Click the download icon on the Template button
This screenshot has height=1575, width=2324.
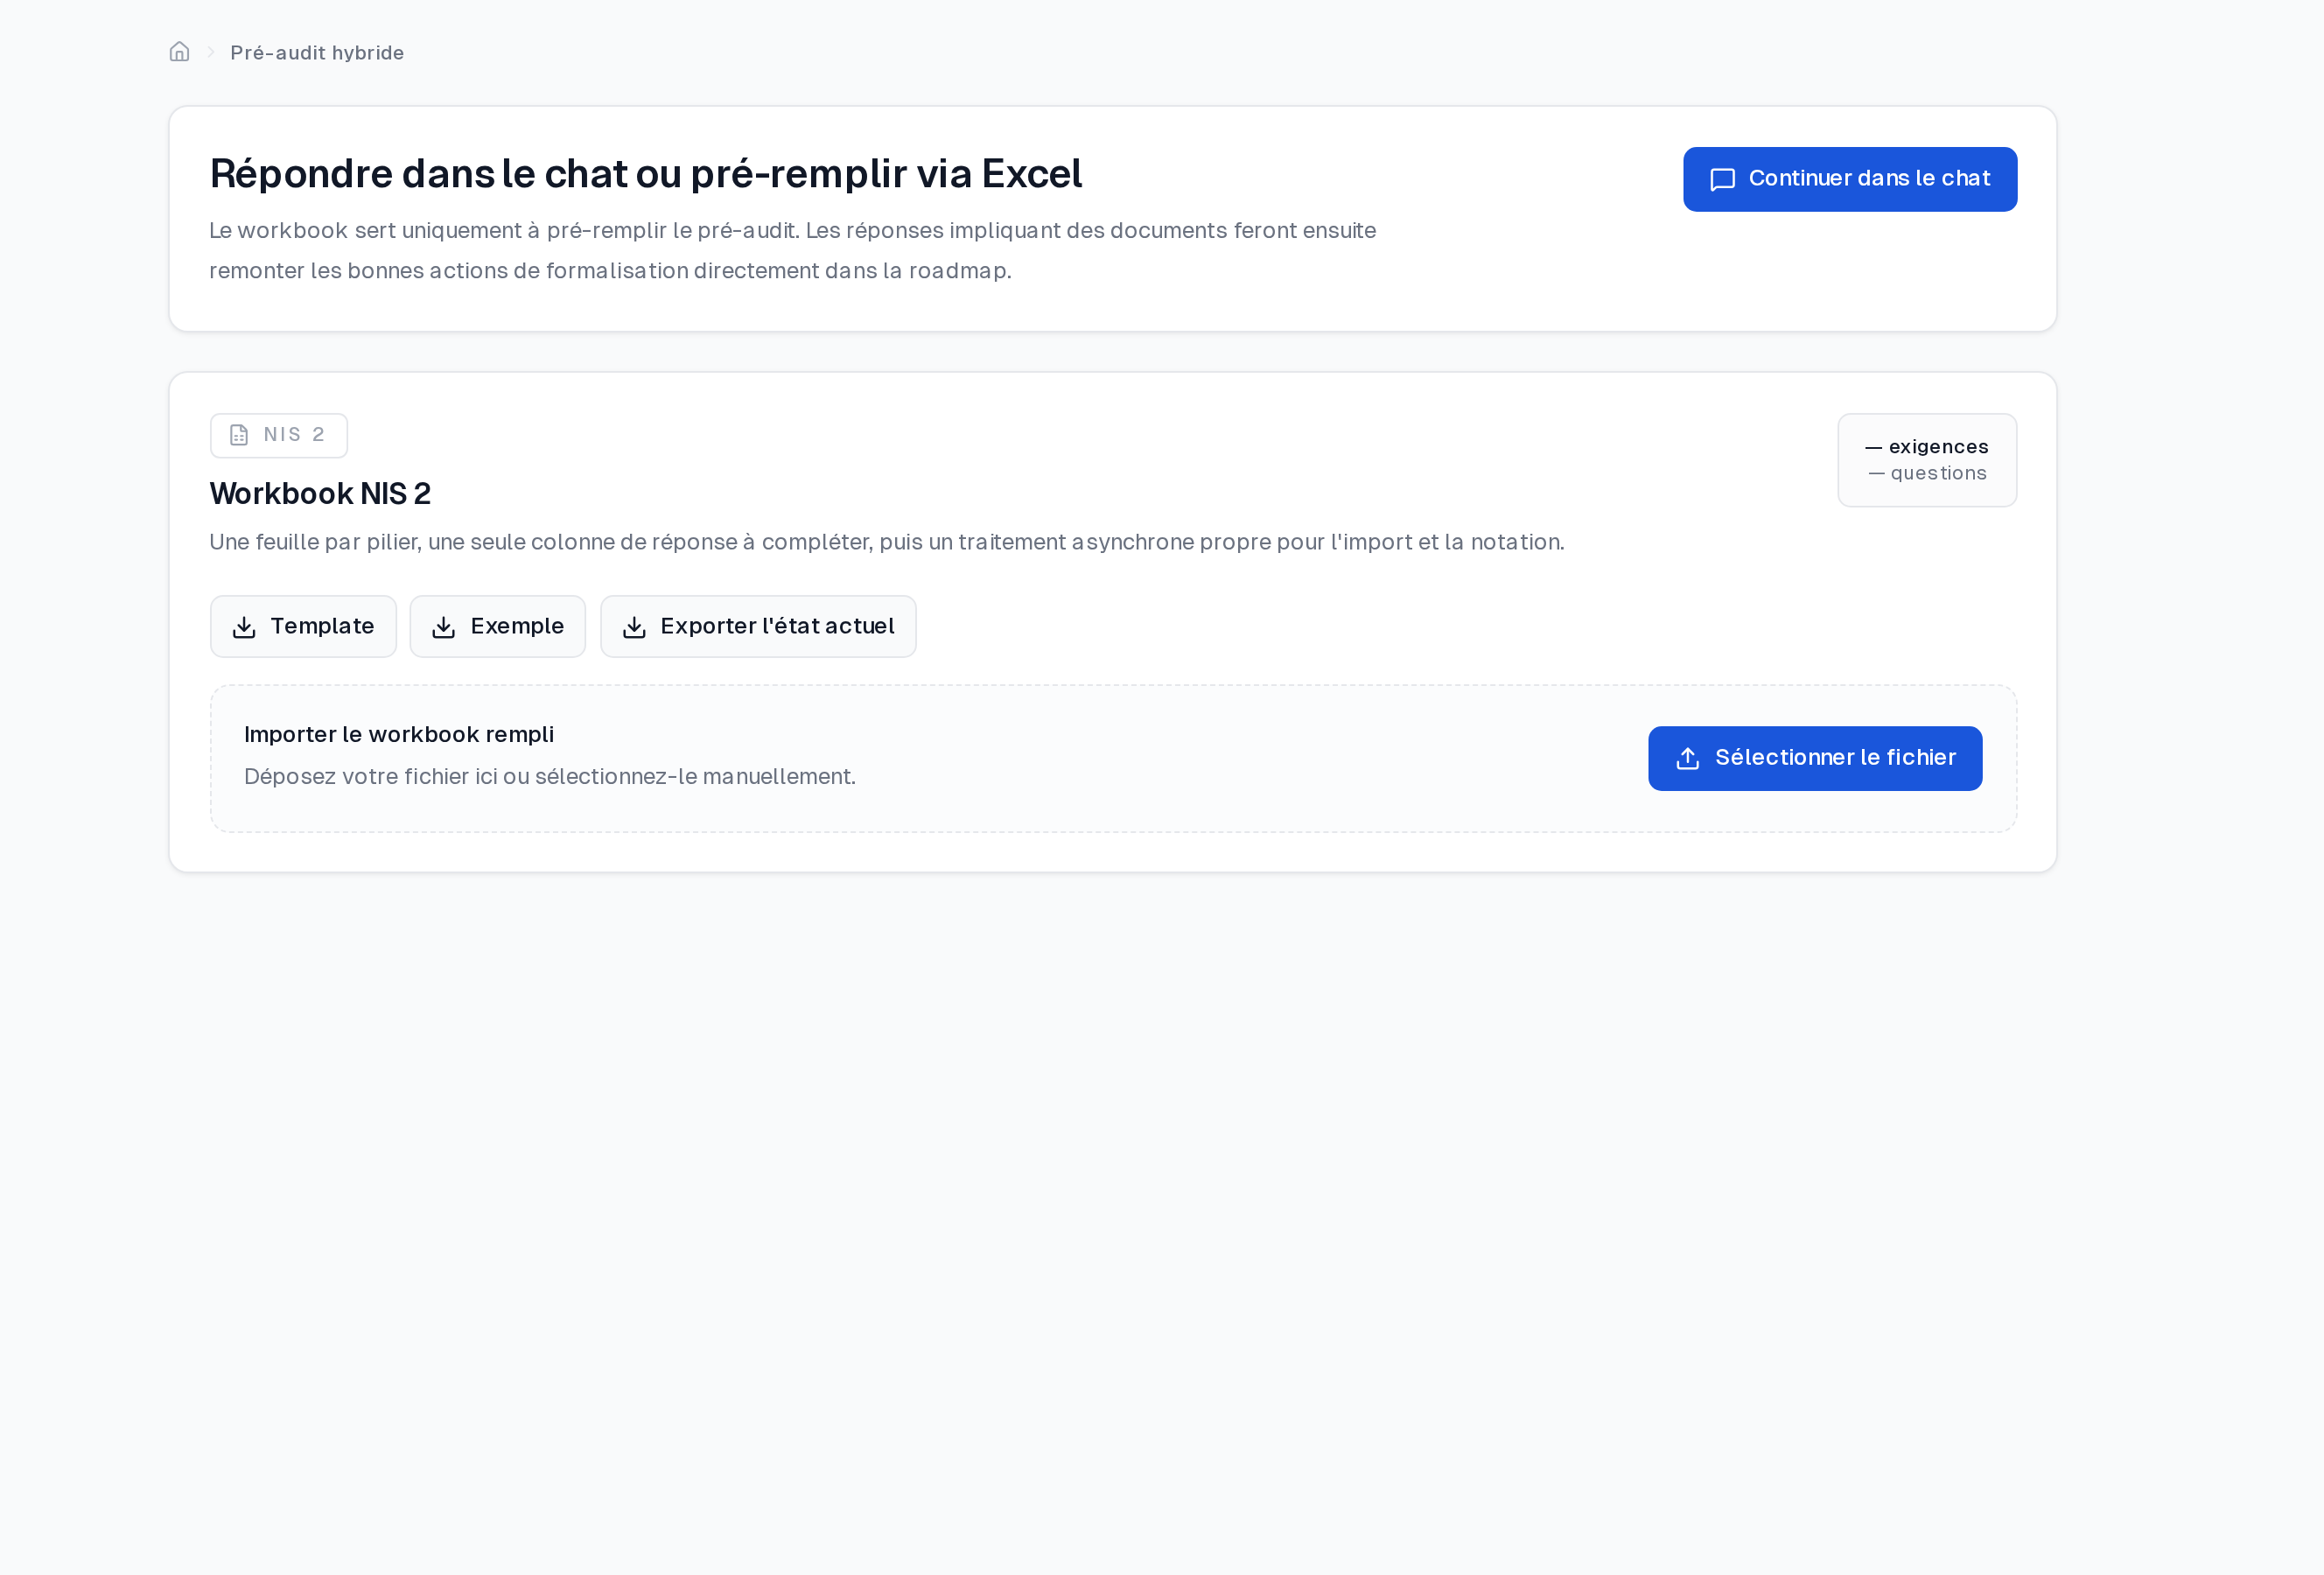pyautogui.click(x=244, y=626)
